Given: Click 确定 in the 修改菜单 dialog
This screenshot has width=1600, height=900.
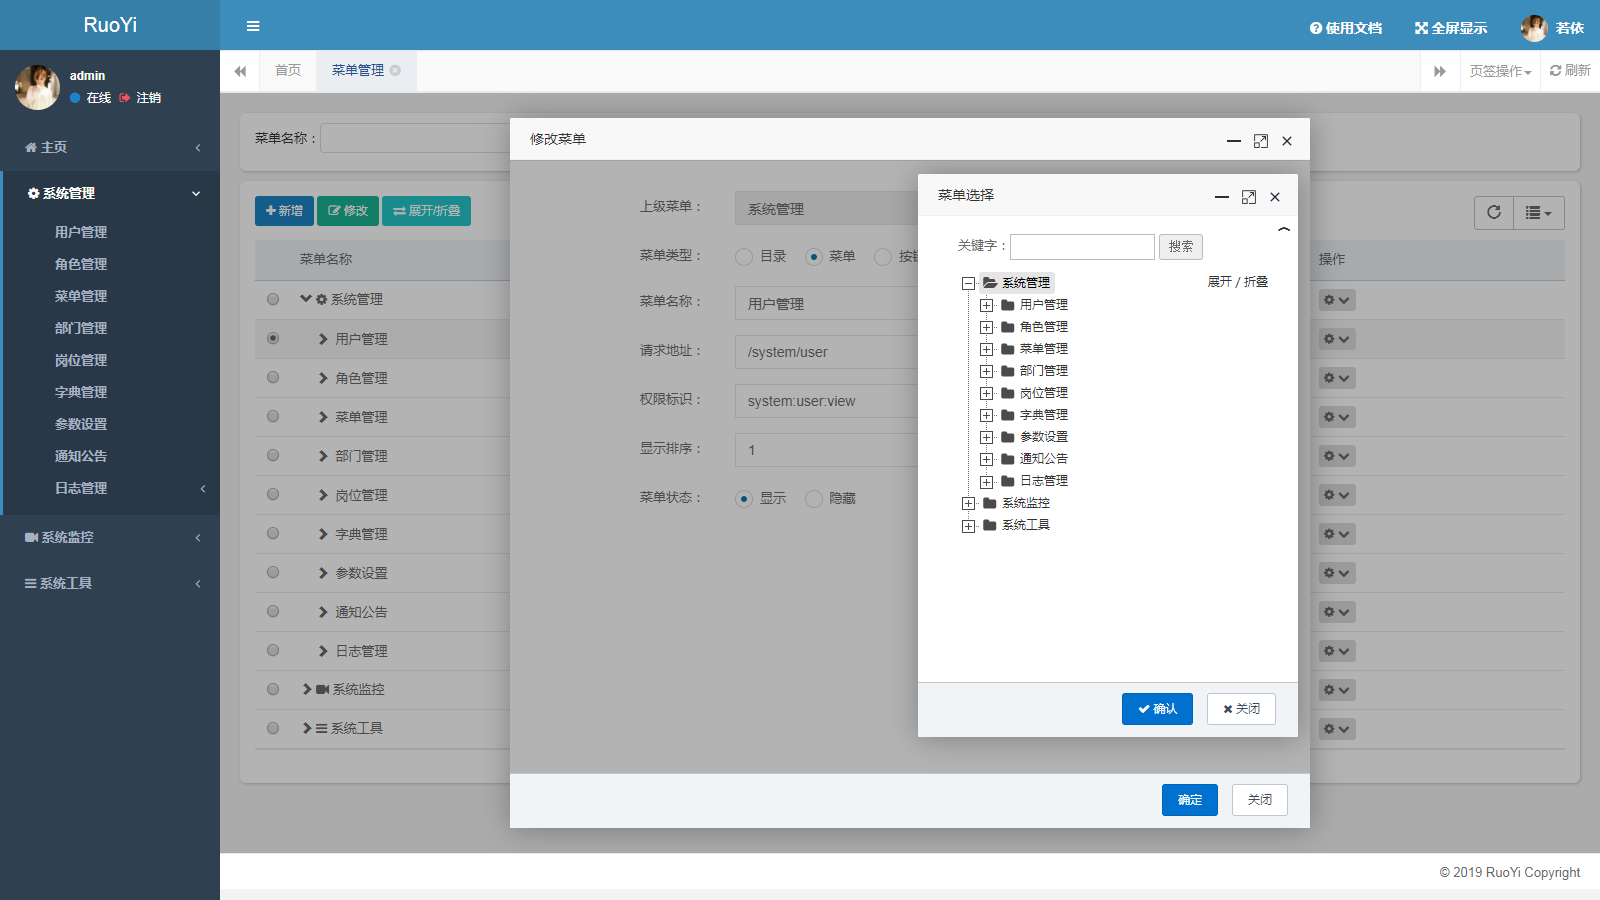Looking at the screenshot, I should tap(1190, 800).
